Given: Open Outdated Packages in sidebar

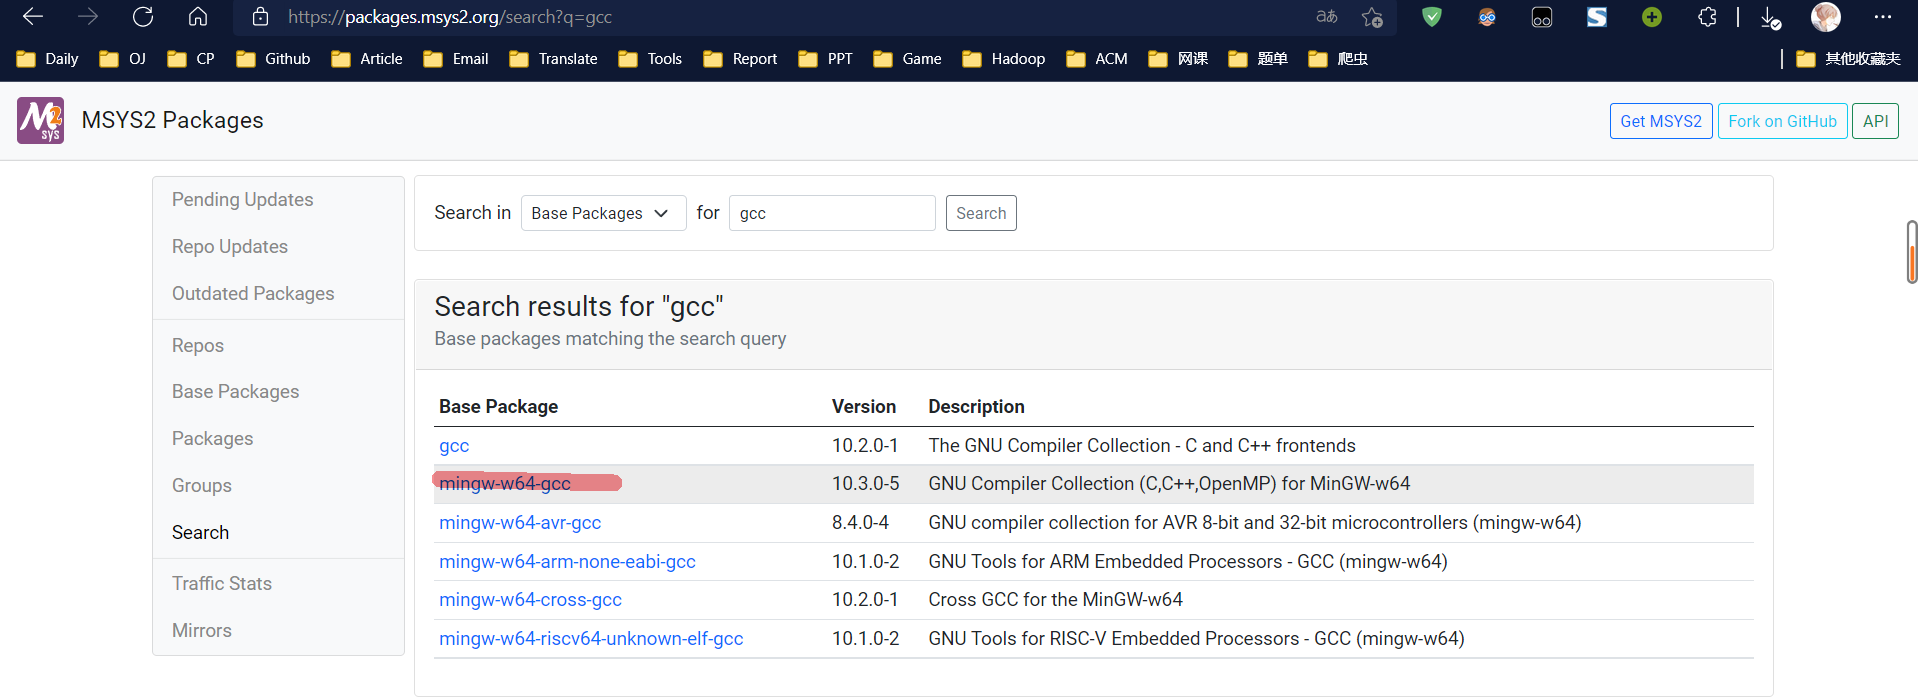Looking at the screenshot, I should coord(253,294).
